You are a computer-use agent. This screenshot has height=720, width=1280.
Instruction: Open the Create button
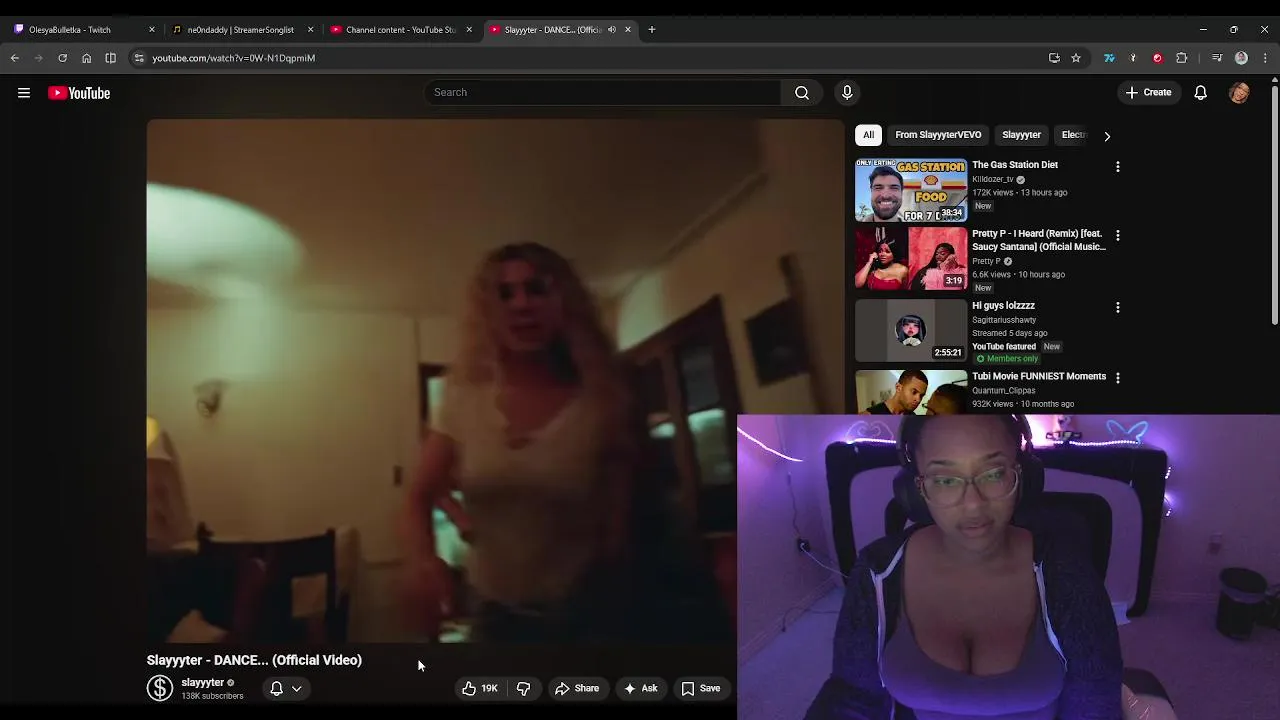pyautogui.click(x=1148, y=93)
